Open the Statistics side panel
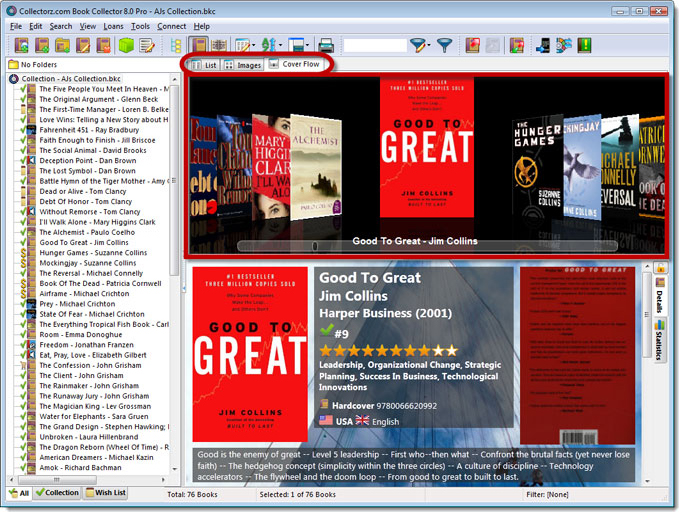Screen dimensions: 679x512 (661, 340)
